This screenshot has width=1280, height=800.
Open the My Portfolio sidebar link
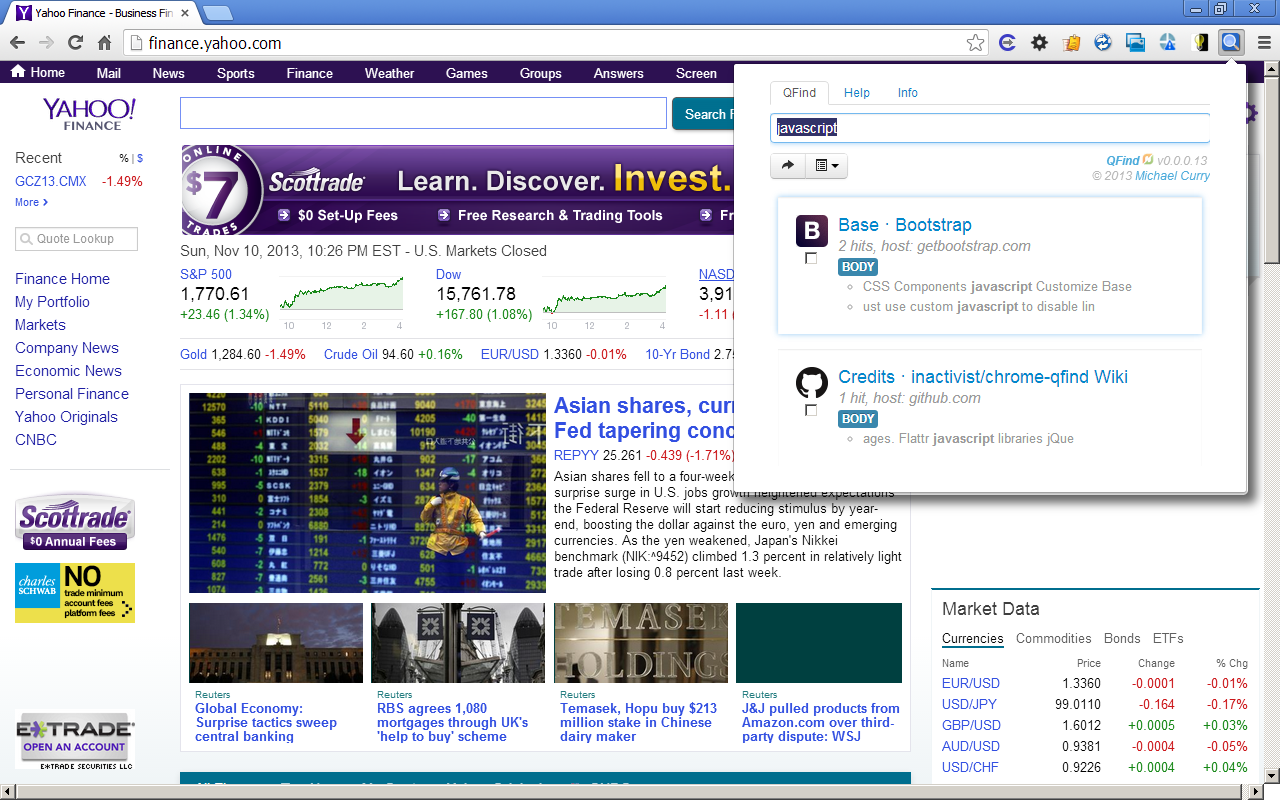point(52,302)
